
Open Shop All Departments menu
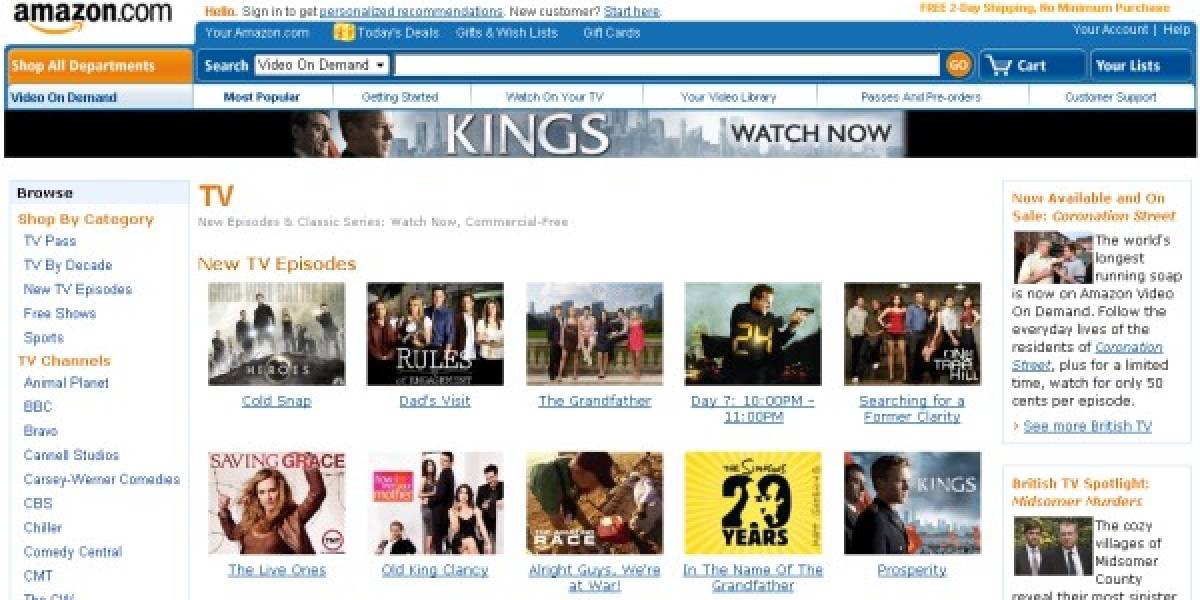click(99, 66)
